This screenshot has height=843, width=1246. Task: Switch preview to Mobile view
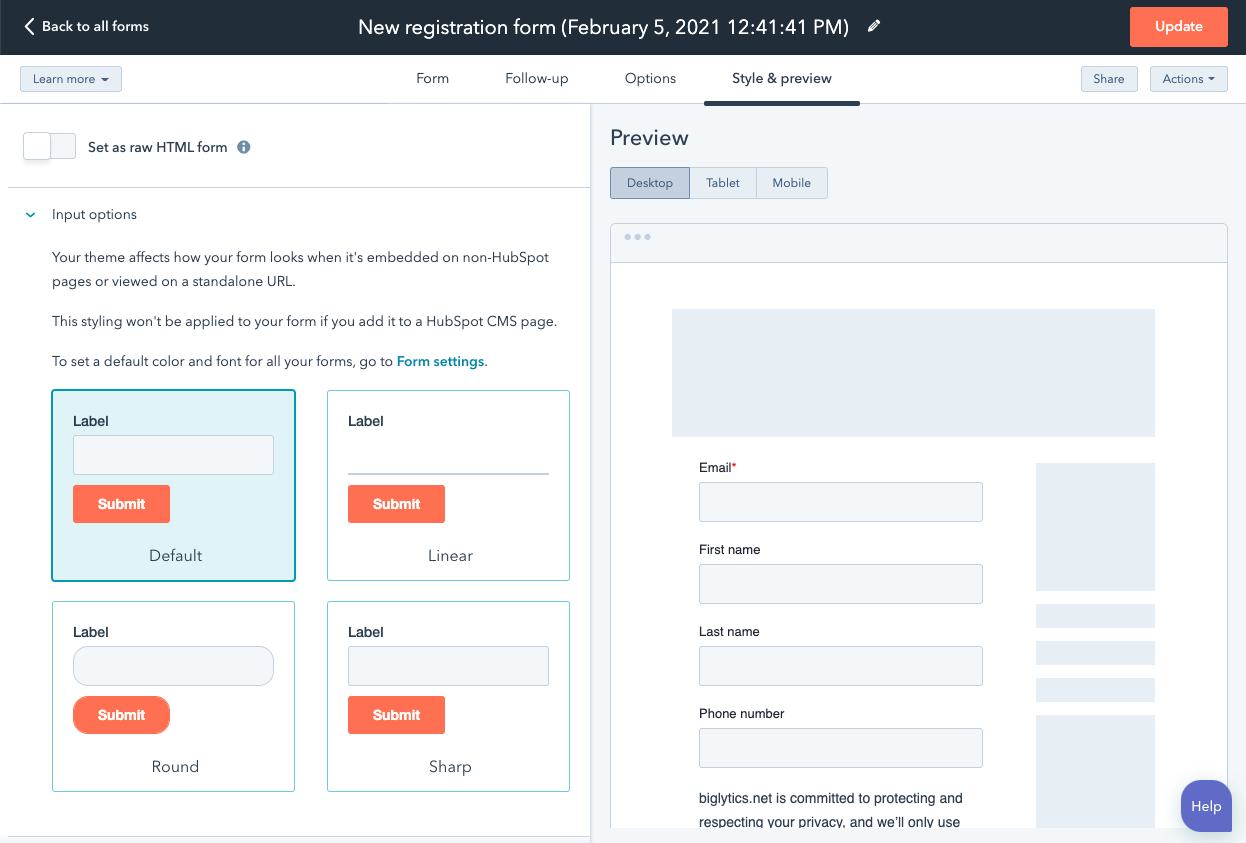coord(791,183)
